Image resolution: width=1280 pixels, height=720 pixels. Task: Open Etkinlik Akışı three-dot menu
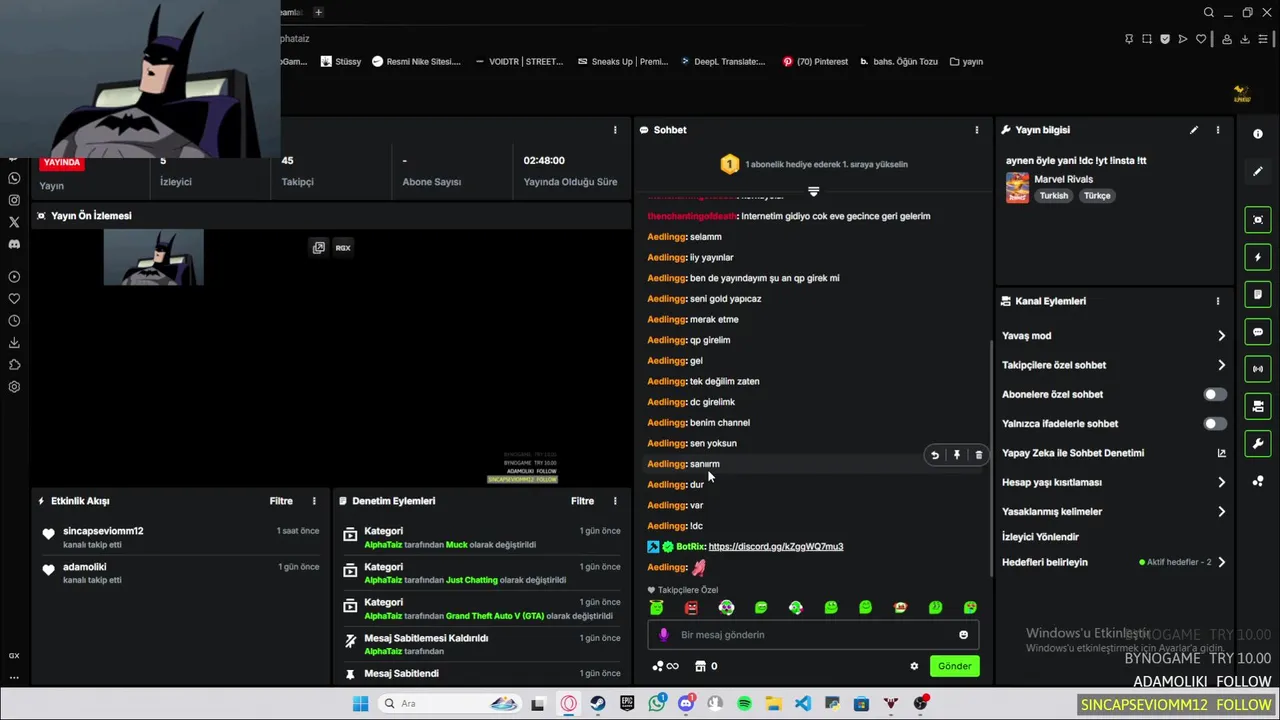click(x=314, y=501)
